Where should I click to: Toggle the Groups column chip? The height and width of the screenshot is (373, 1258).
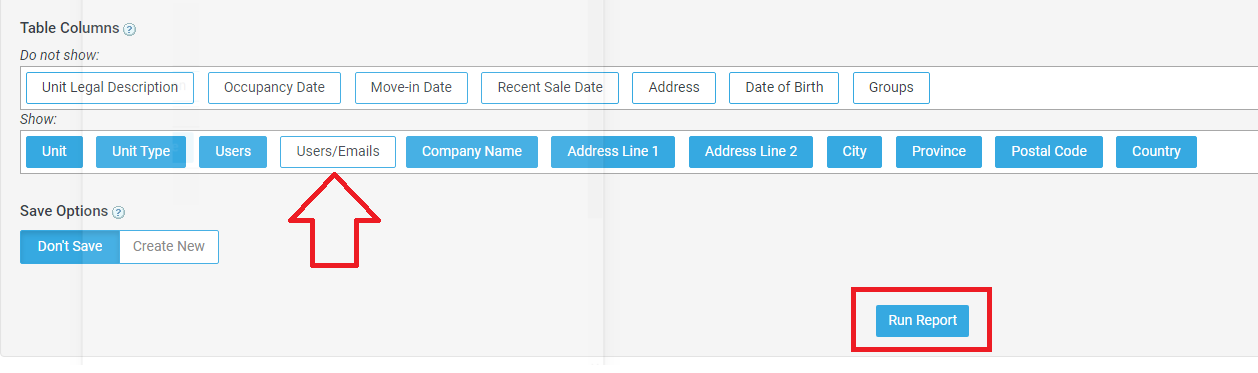tap(891, 87)
